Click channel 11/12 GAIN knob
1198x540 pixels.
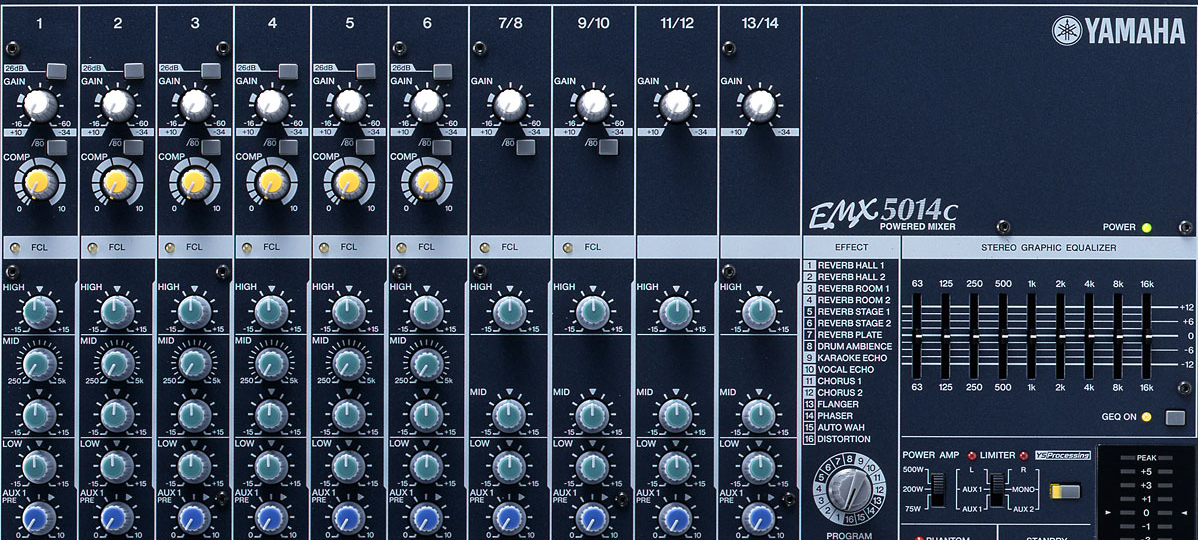click(676, 105)
